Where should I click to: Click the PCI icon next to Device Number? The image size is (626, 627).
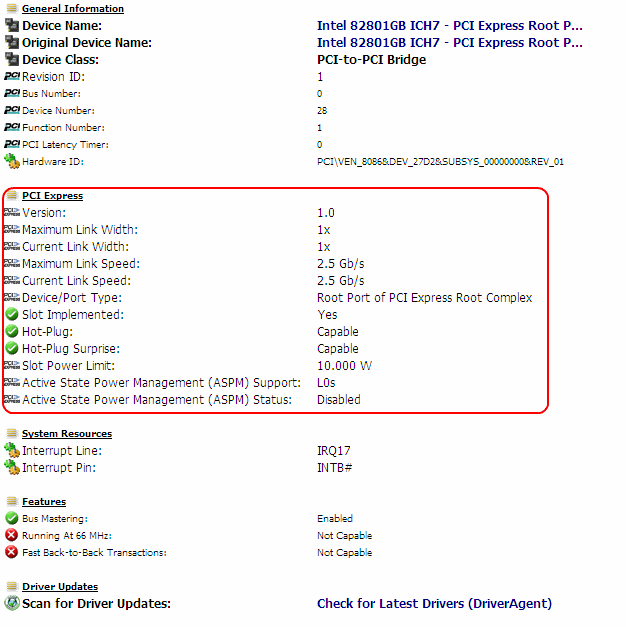coord(12,110)
